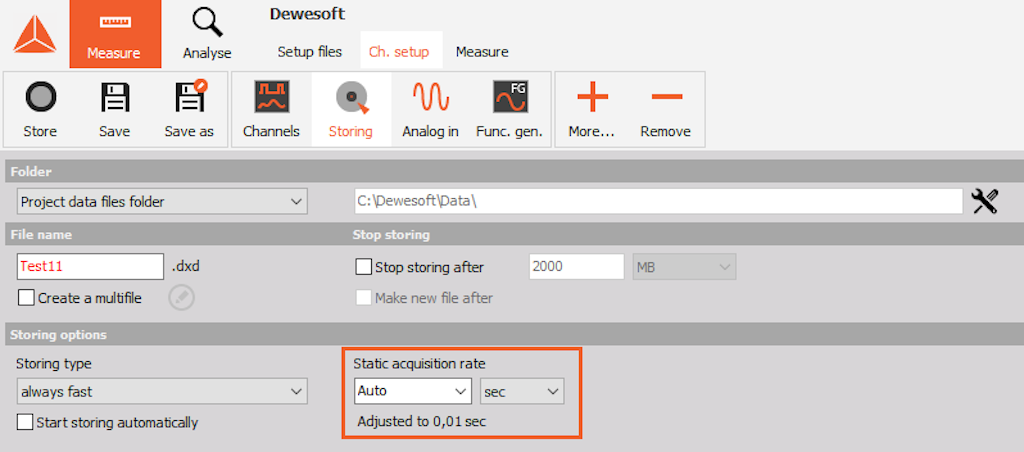Screen dimensions: 1024x452
Task: Click the Folder section header
Action: (31, 172)
